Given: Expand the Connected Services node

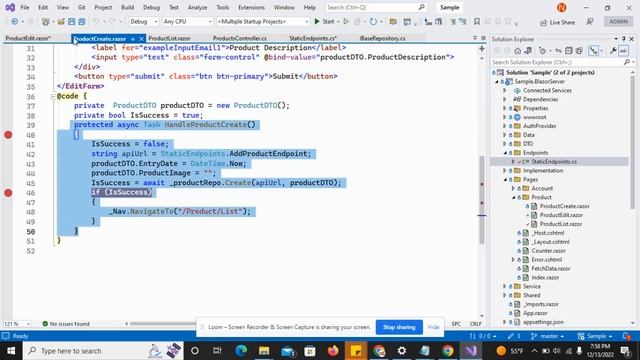Looking at the screenshot, I should 505,90.
